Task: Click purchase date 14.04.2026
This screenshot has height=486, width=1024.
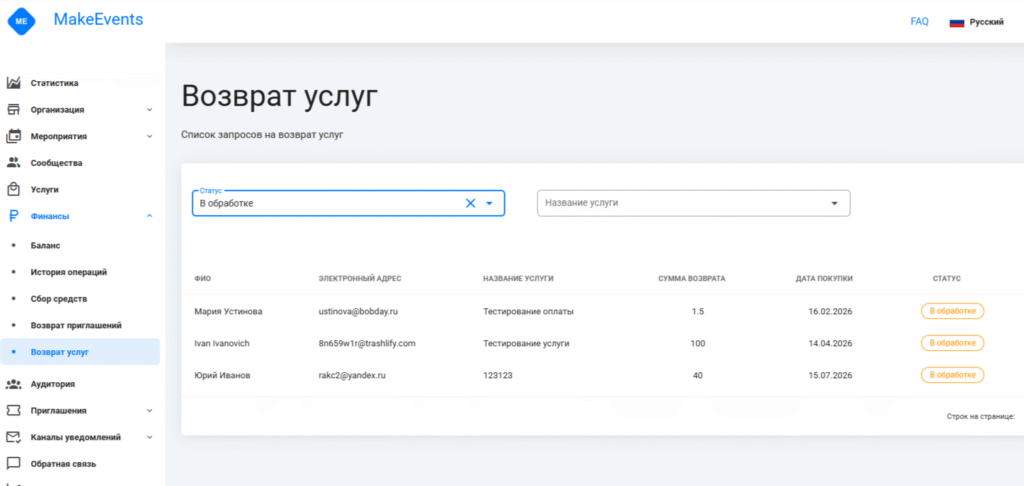Action: [830, 344]
